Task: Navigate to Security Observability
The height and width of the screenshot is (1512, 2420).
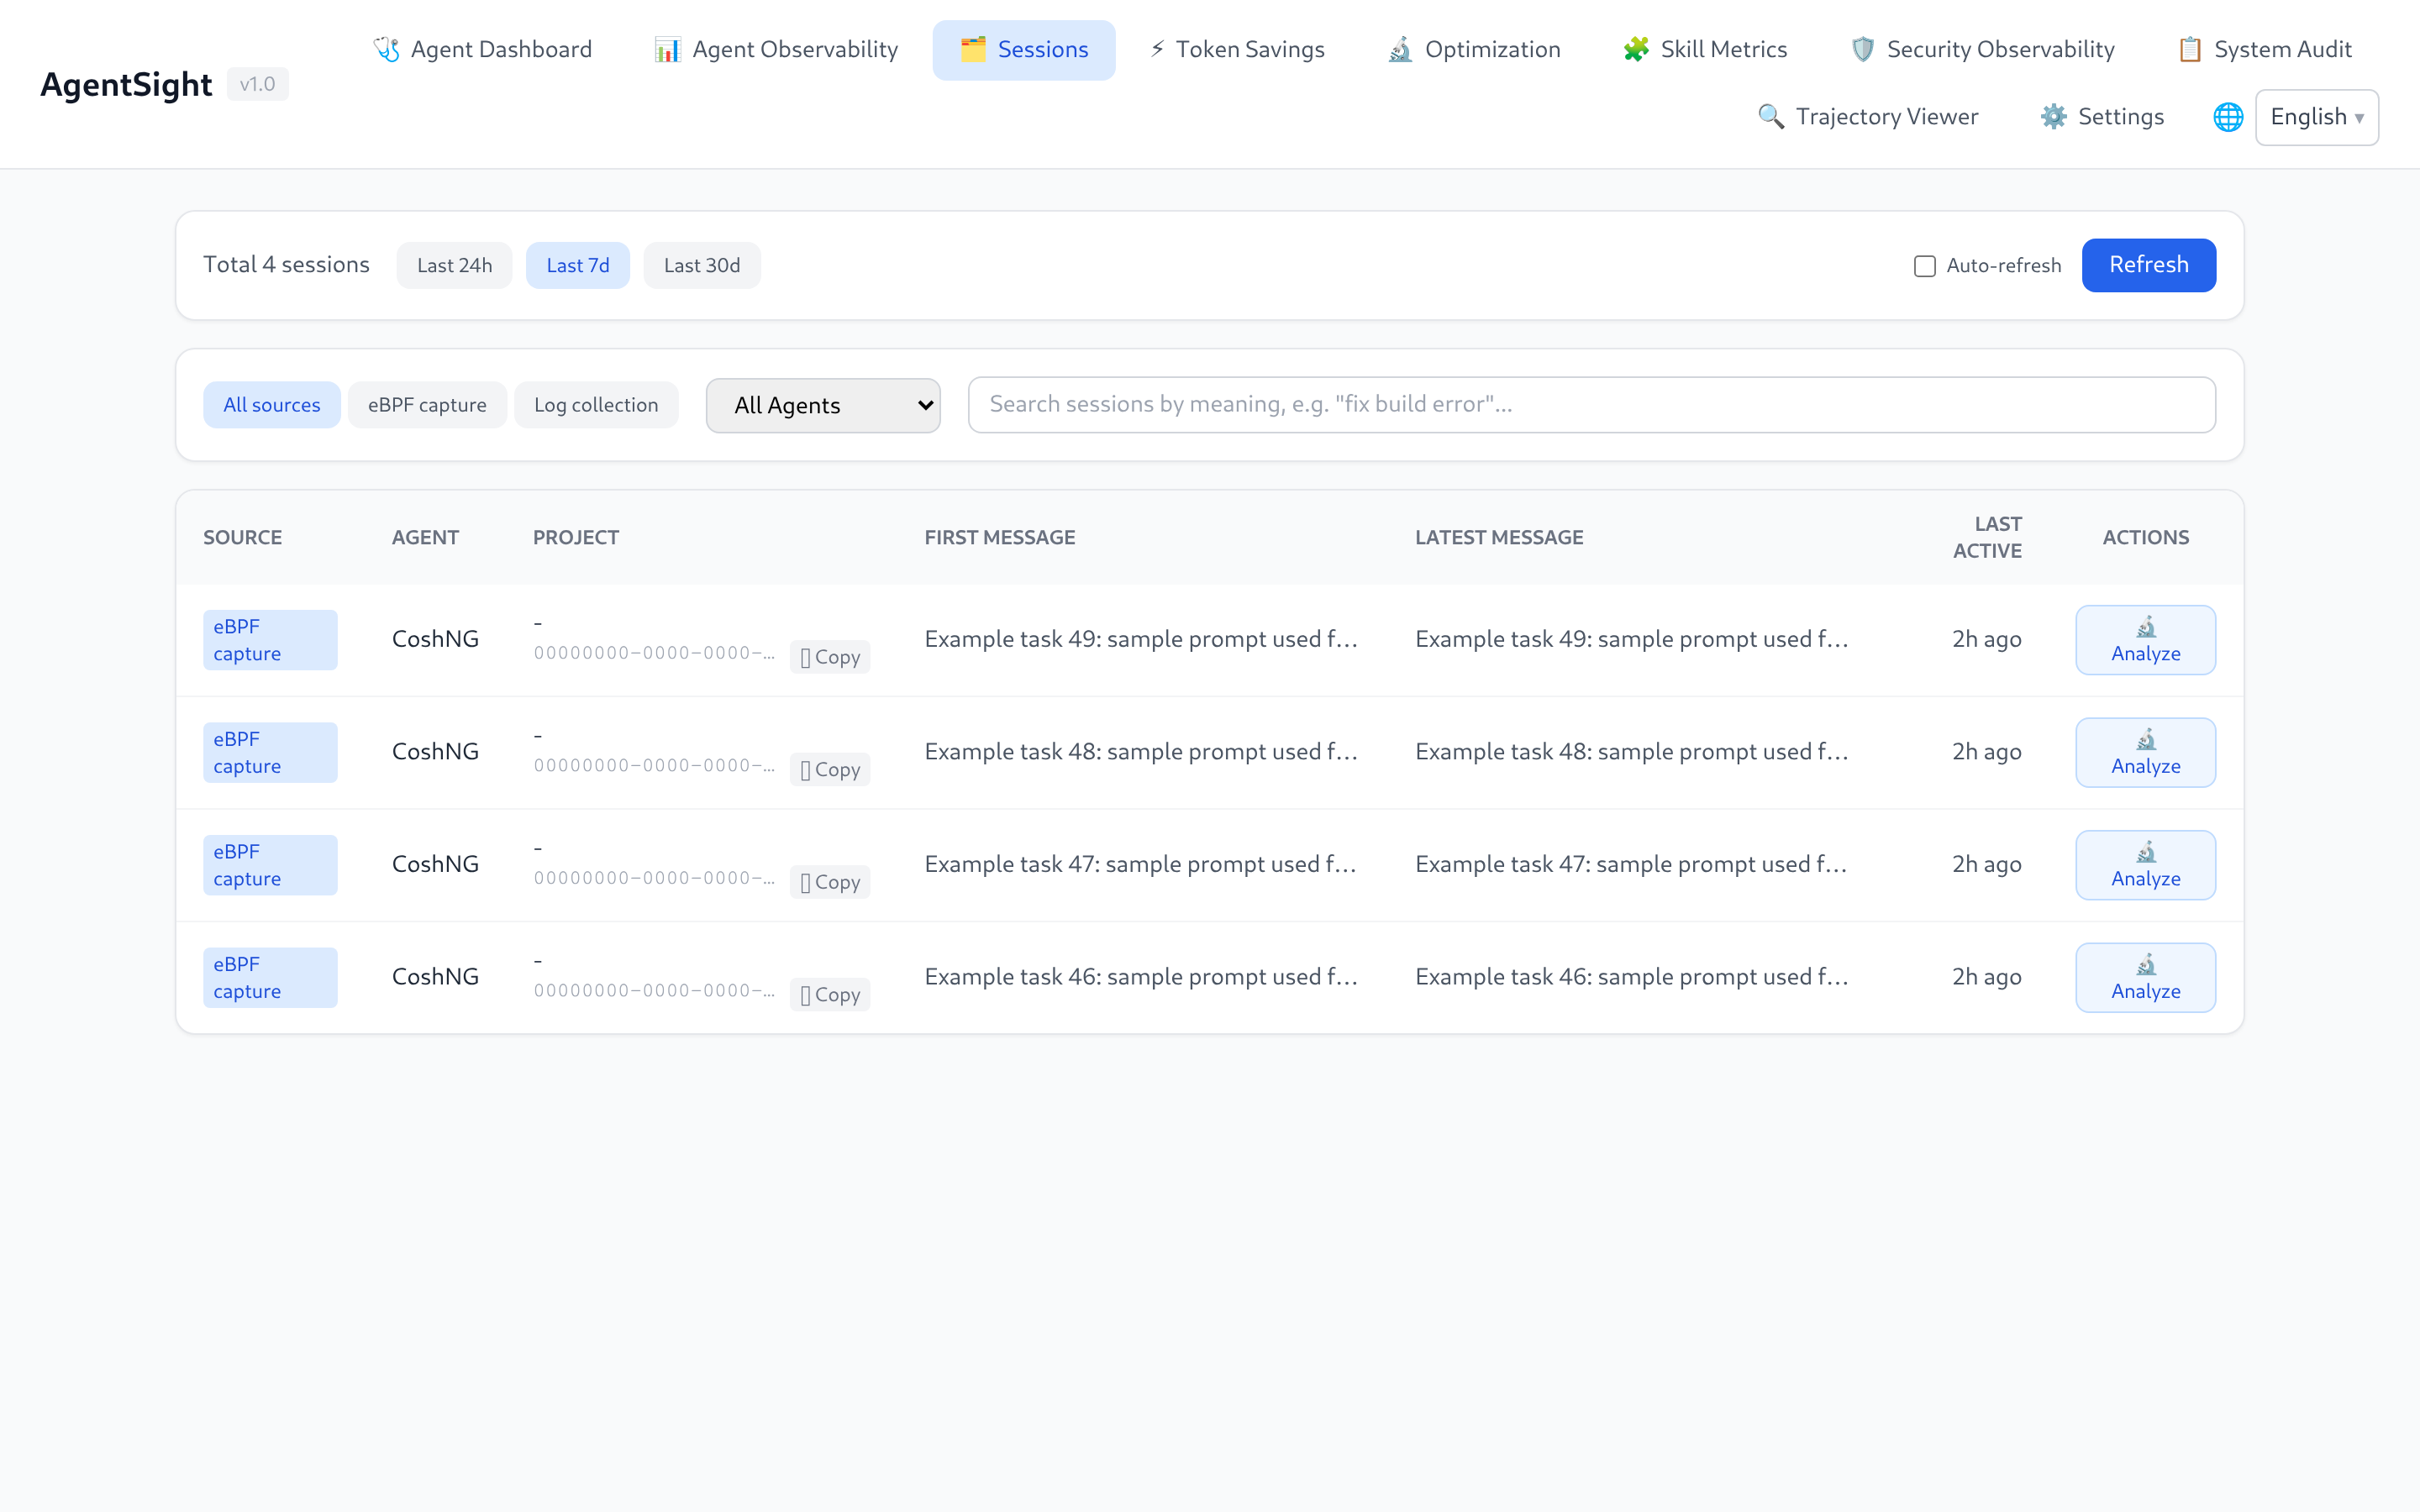Action: coord(1982,50)
